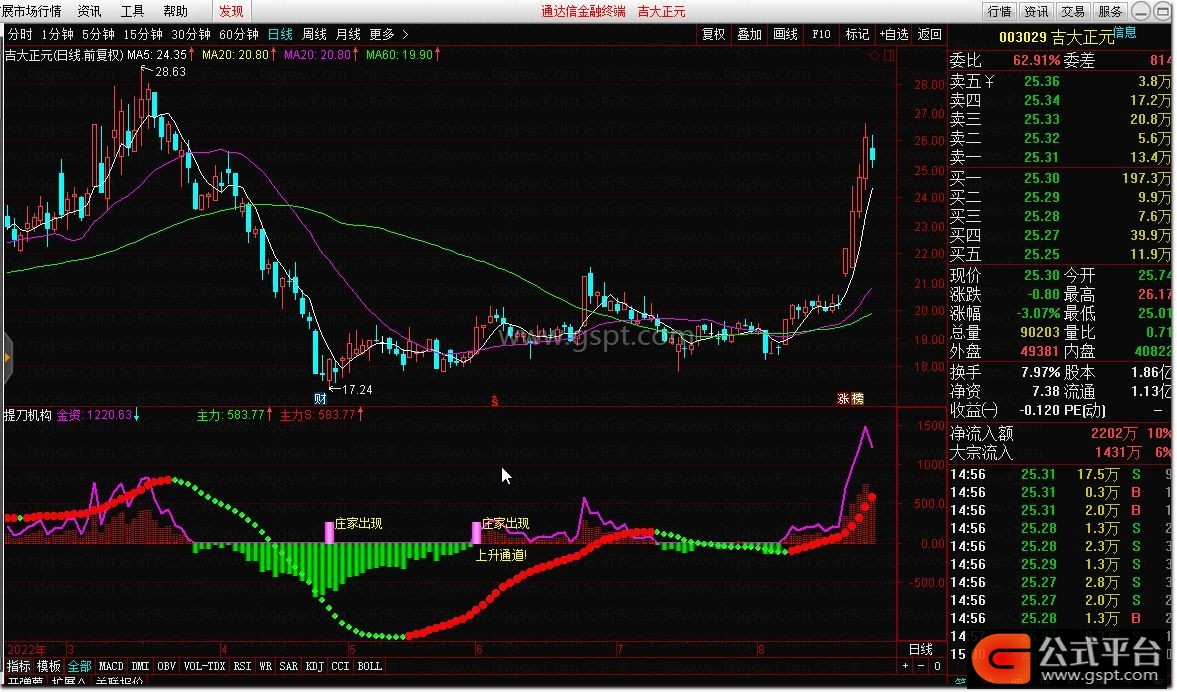
Task: Switch indicator to OBV
Action: click(x=167, y=666)
